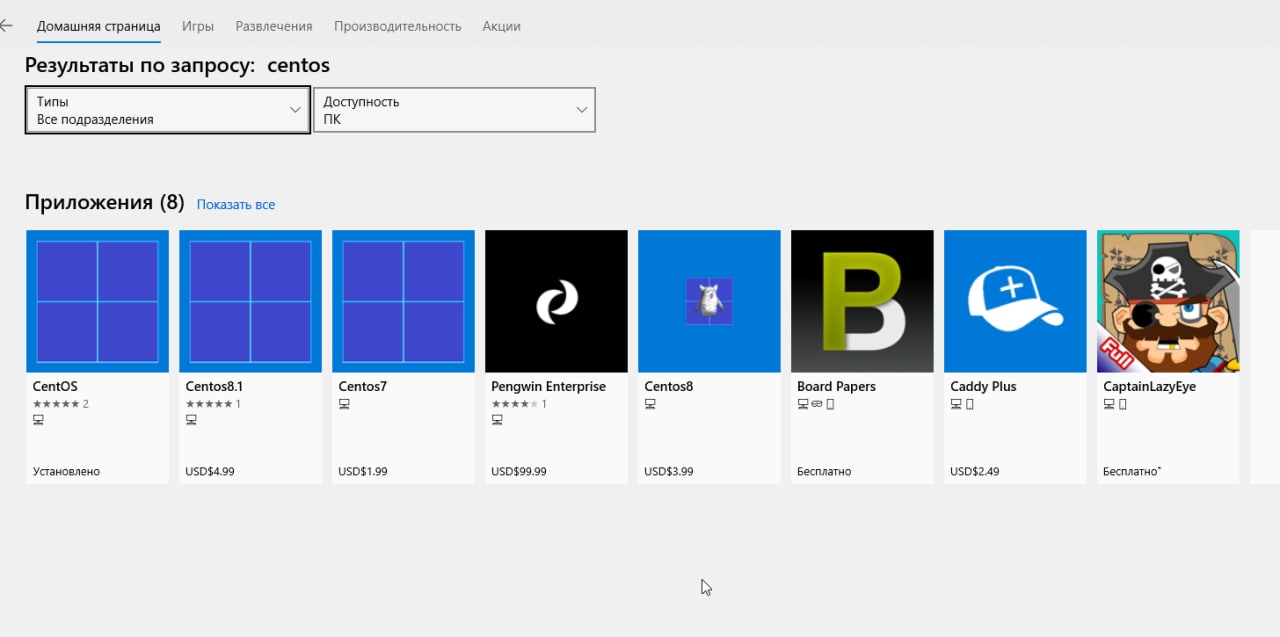Open the Доступность filter dropdown
Viewport: 1280px width, 637px height.
454,110
